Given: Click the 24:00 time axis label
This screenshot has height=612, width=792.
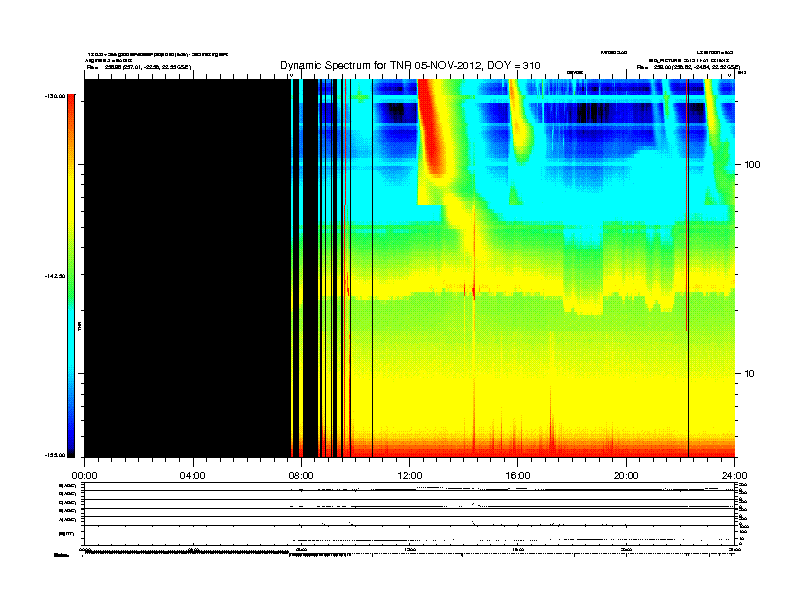Looking at the screenshot, I should (734, 476).
